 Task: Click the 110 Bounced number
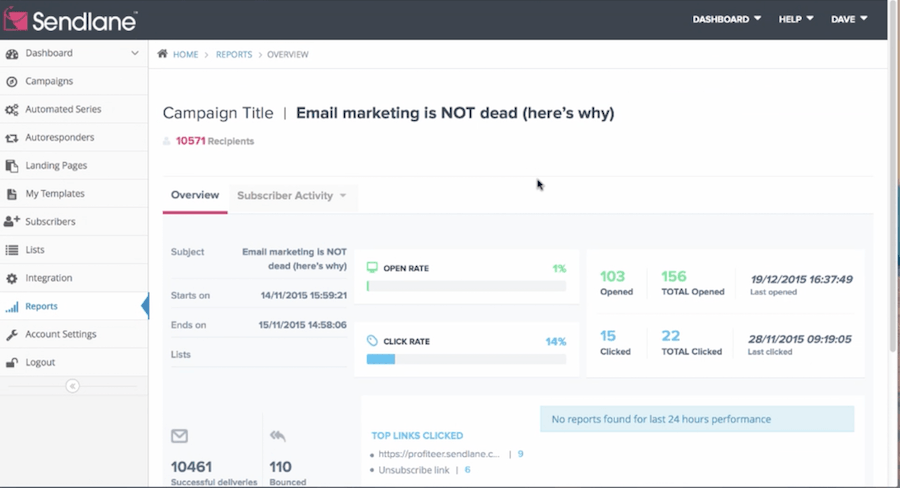pyautogui.click(x=281, y=467)
